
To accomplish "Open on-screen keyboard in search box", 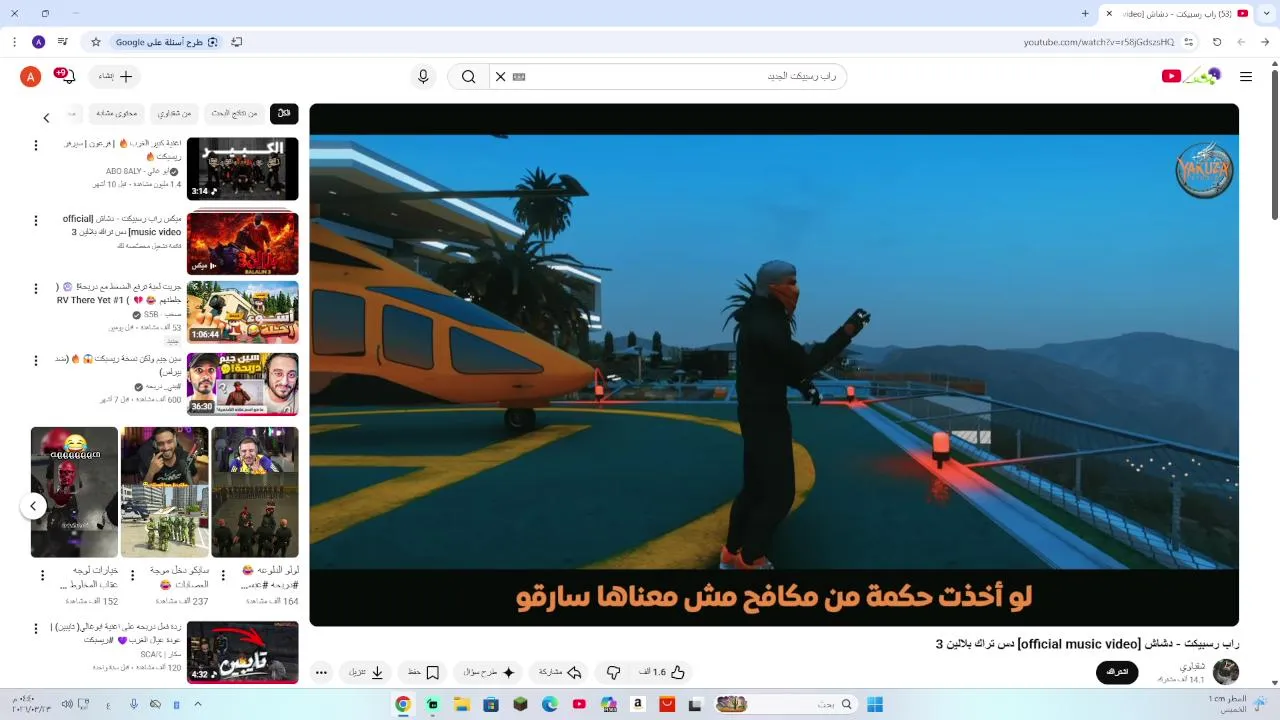I will (x=519, y=76).
